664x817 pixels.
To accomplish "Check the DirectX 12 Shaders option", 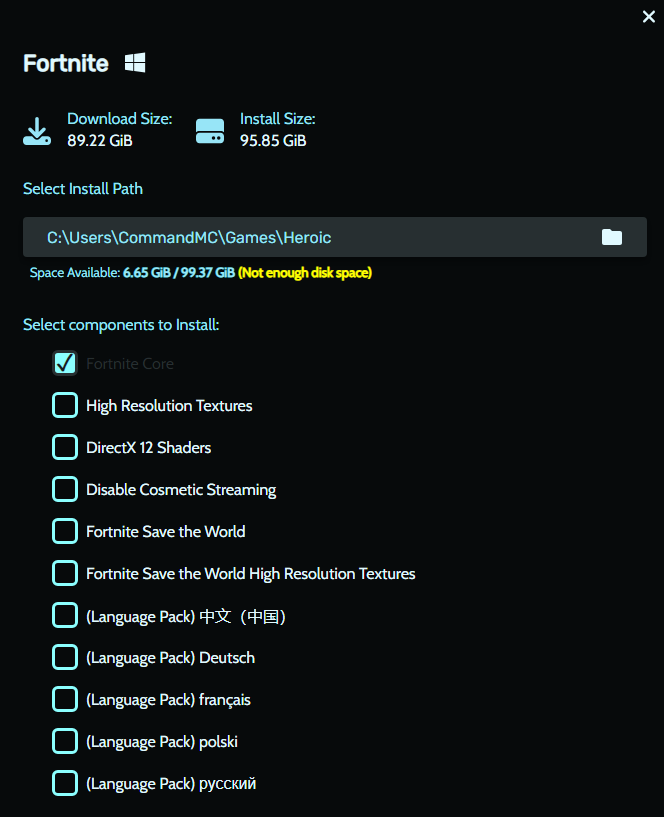I will click(x=65, y=447).
